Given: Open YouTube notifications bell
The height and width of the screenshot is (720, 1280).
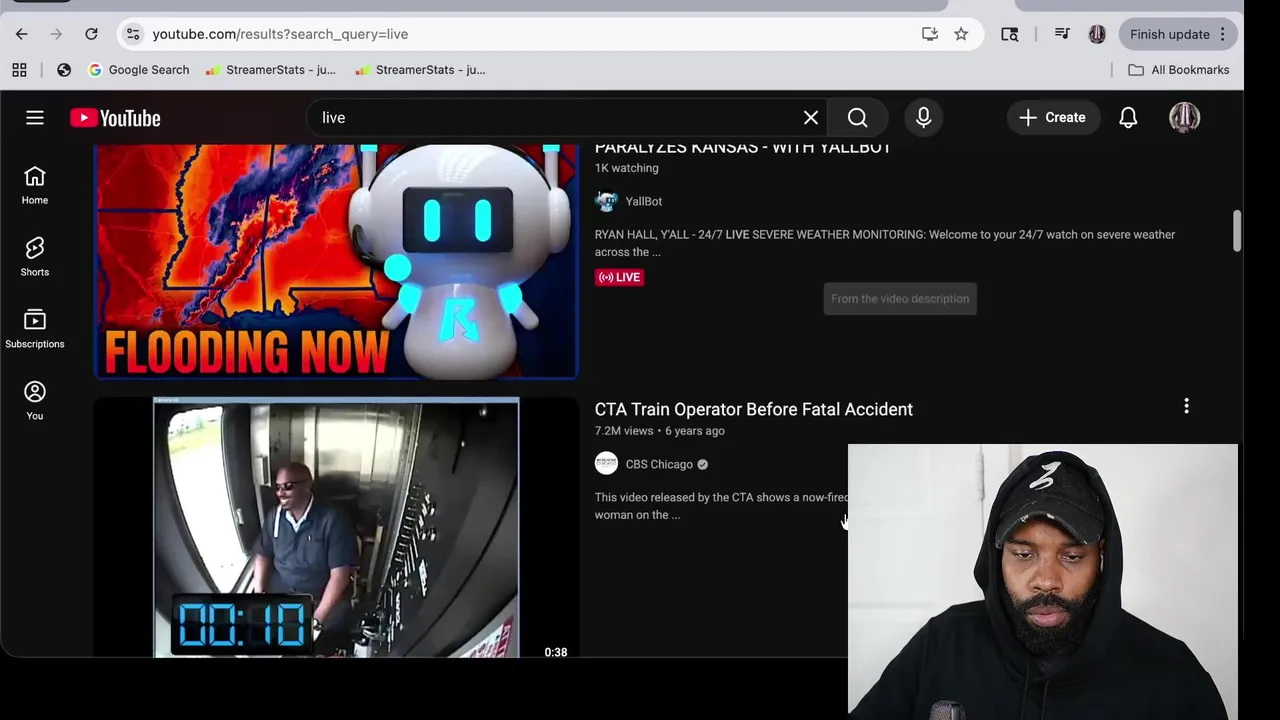Looking at the screenshot, I should point(1128,118).
